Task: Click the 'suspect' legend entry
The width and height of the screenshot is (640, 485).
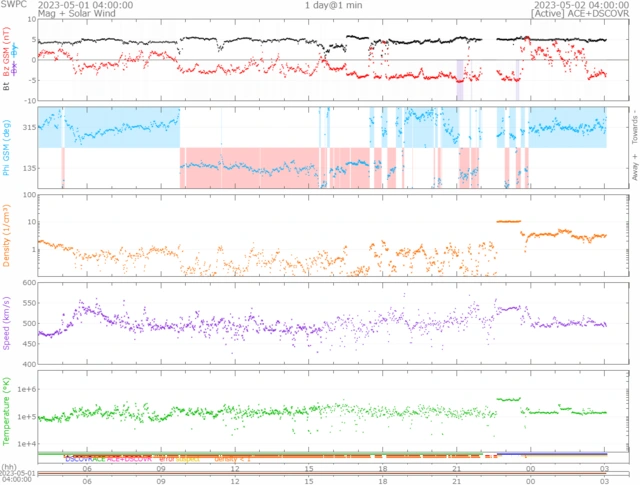Action: pyautogui.click(x=188, y=459)
